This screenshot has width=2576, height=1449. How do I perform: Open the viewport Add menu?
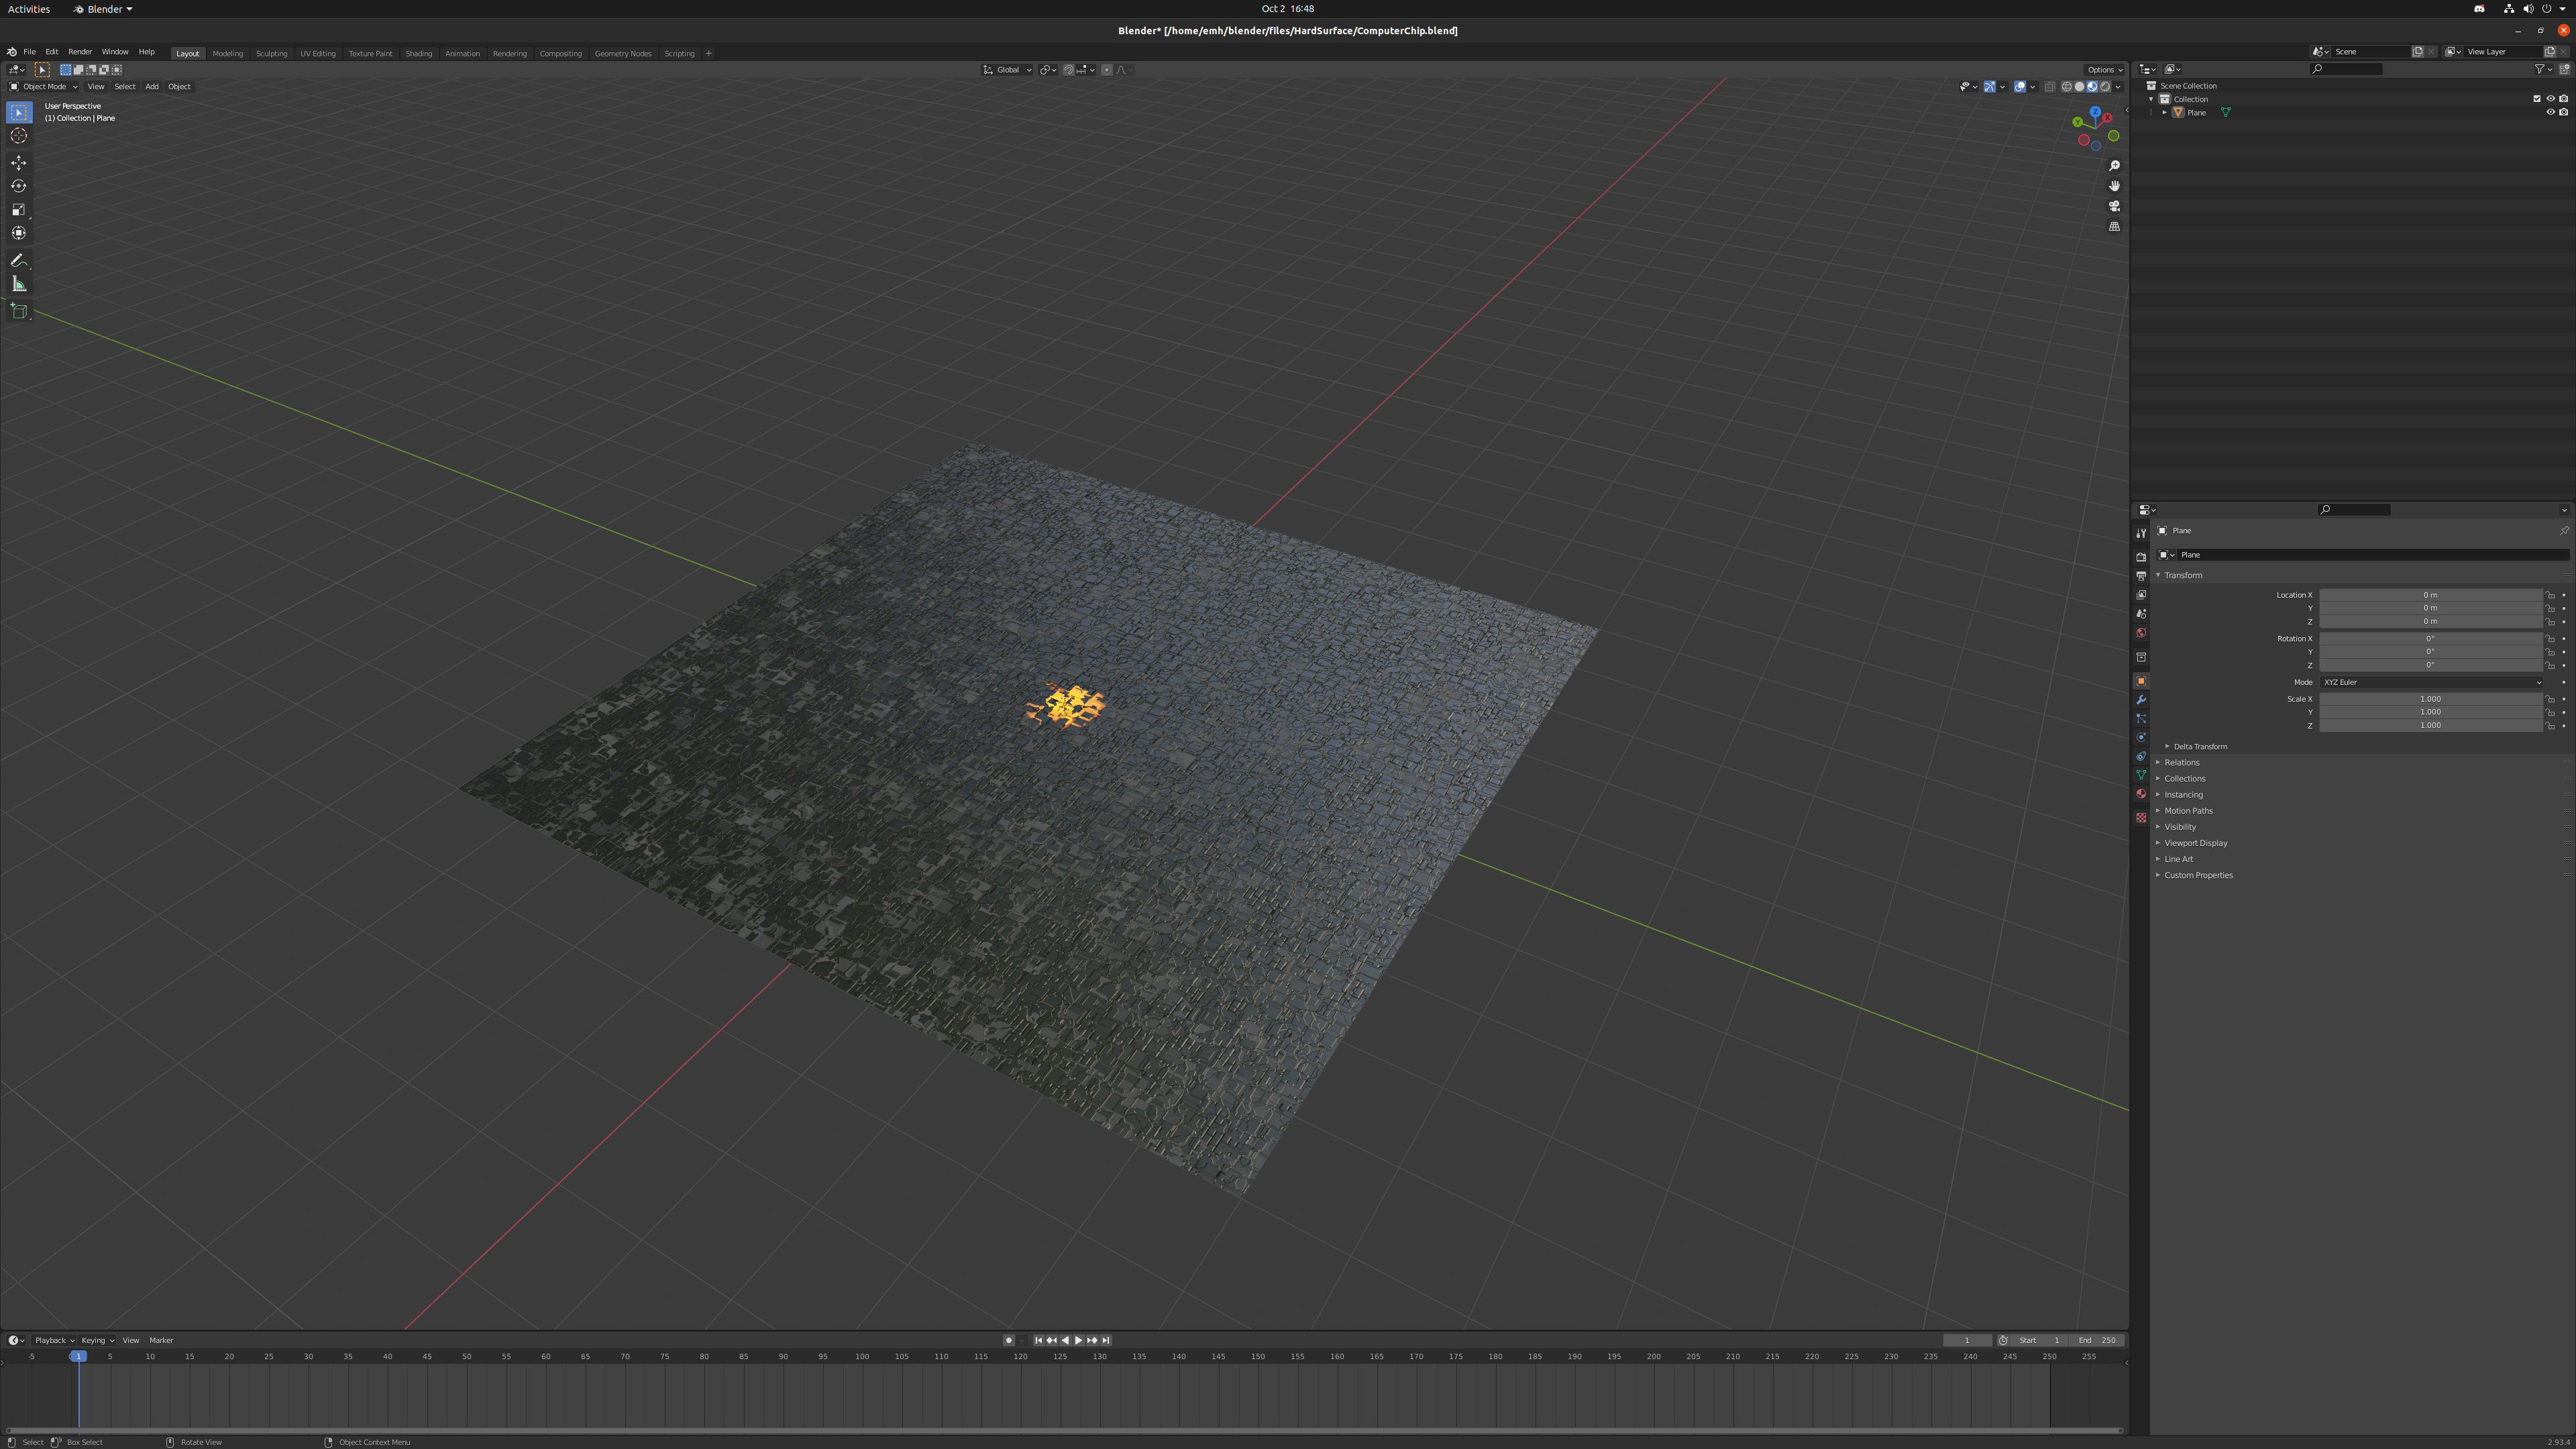pos(152,87)
